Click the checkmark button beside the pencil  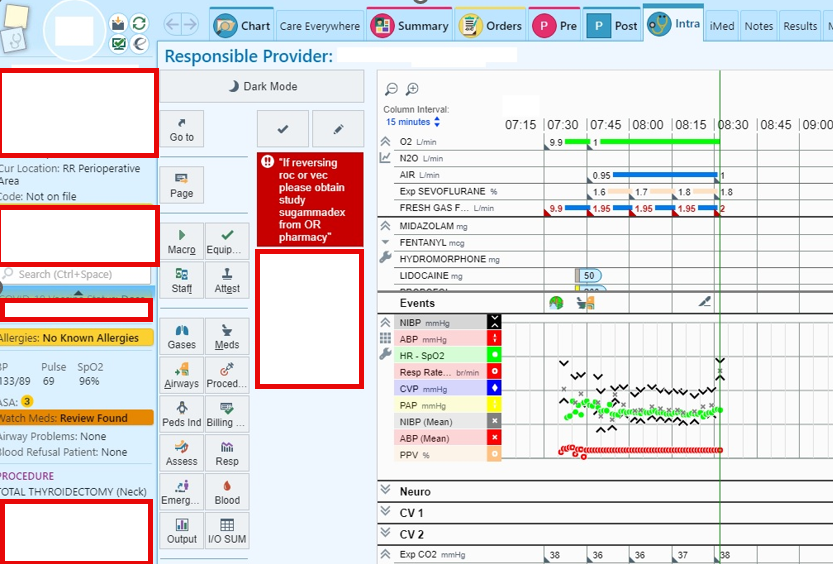pos(283,129)
